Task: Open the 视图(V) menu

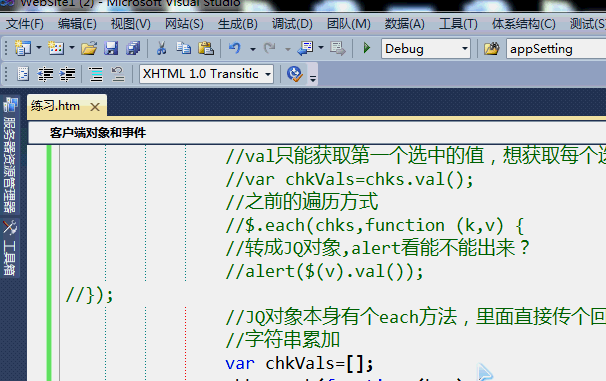Action: click(x=130, y=24)
